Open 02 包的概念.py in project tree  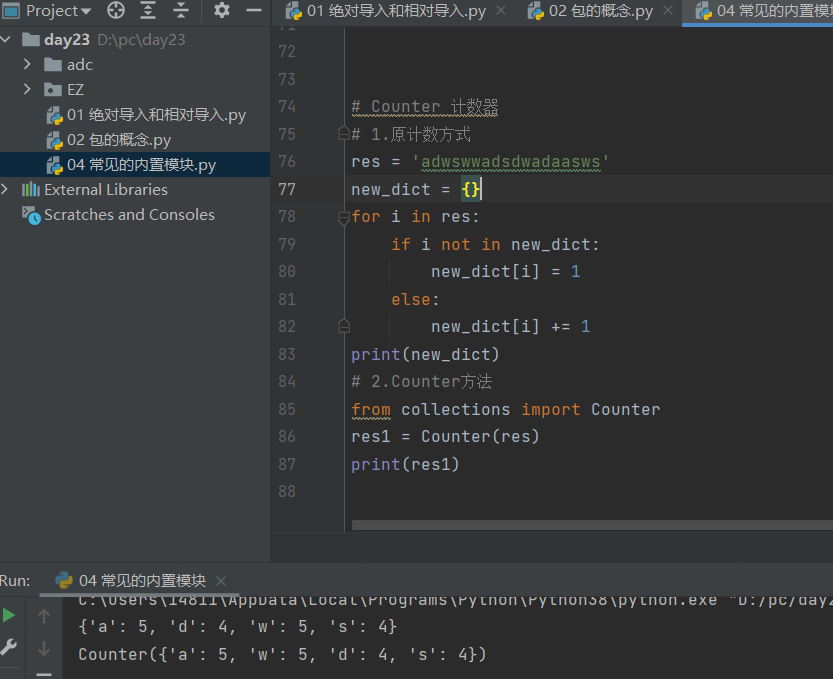(118, 140)
